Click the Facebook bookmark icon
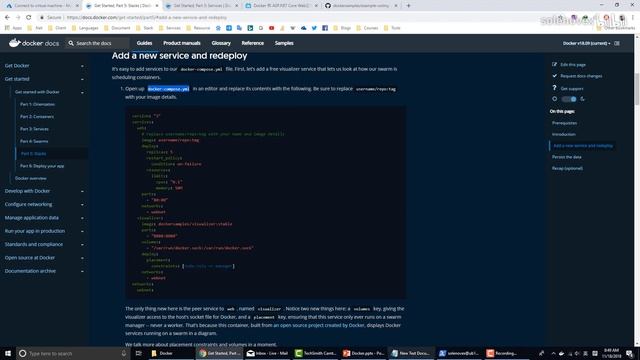The width and height of the screenshot is (640, 360). click(x=325, y=28)
